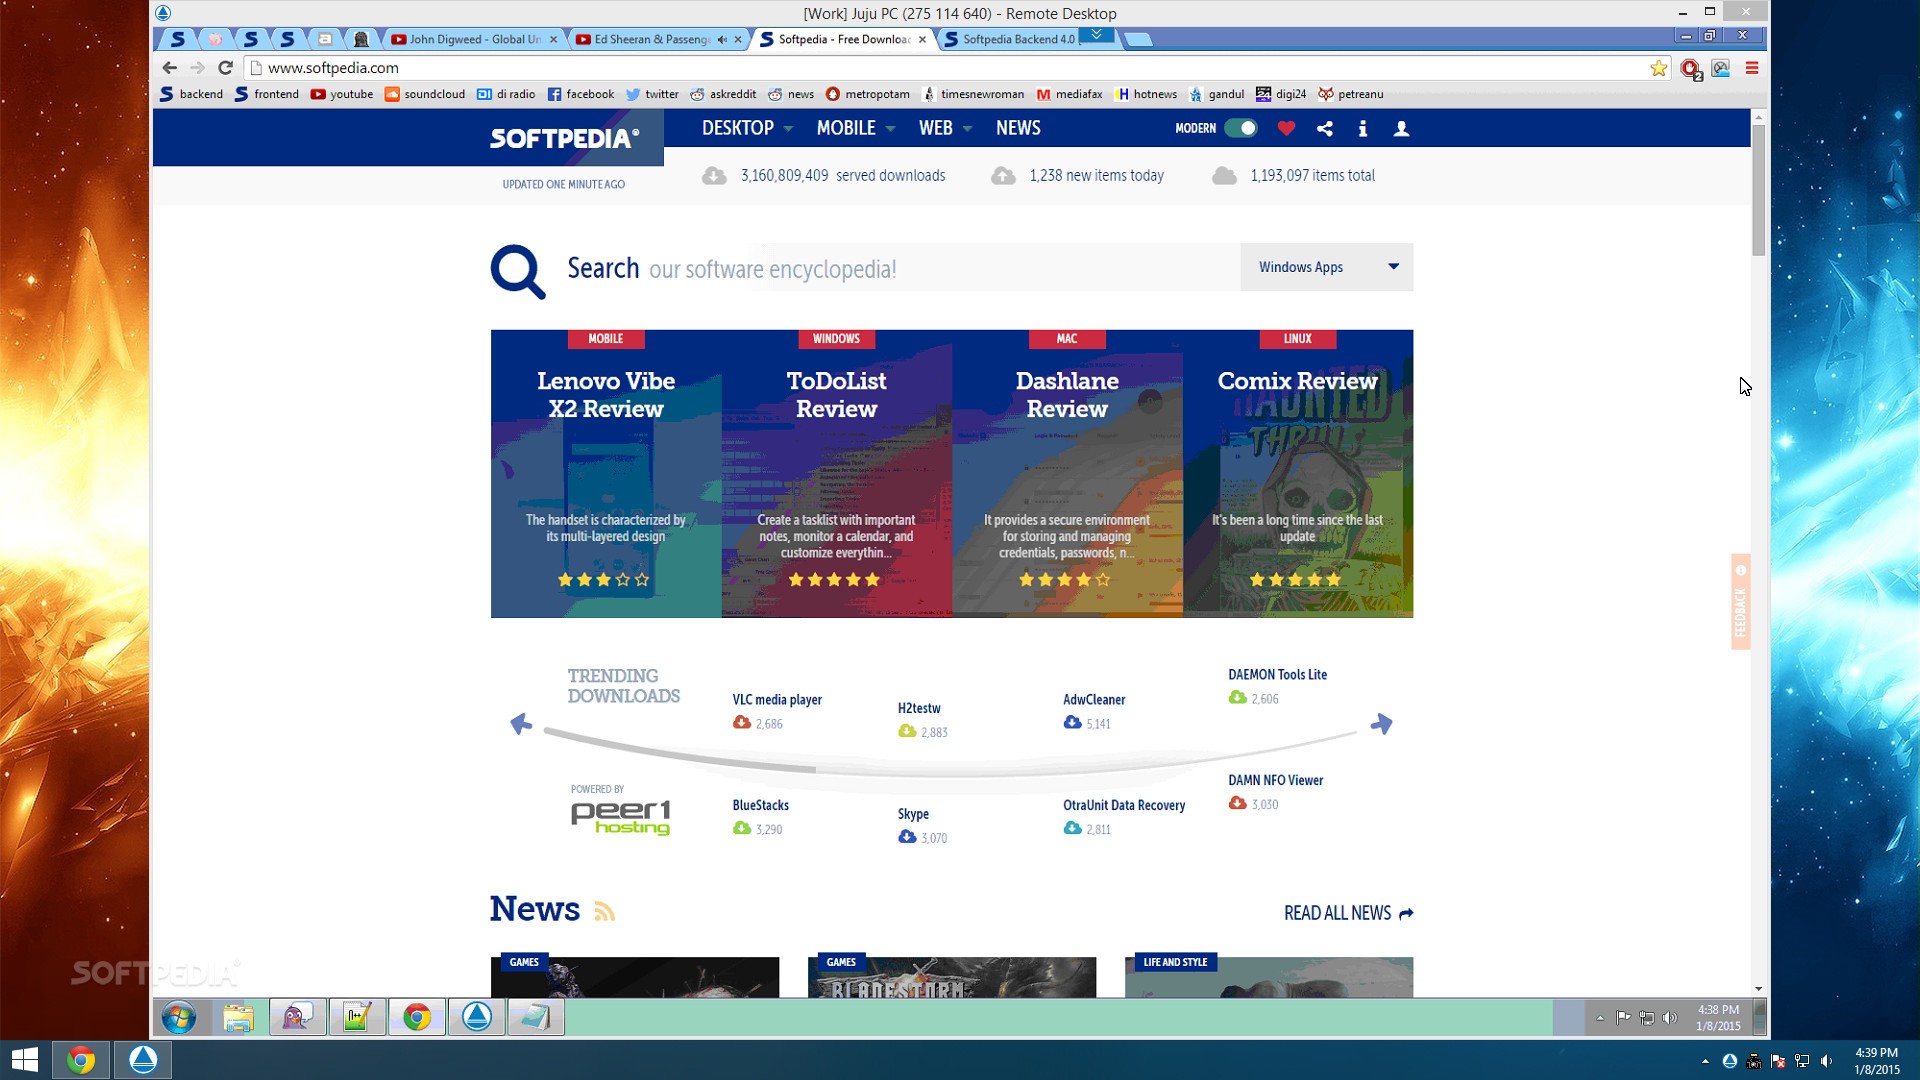Show hidden icons in remote system tray
Image resolution: width=1920 pixels, height=1080 pixels.
(1600, 1018)
